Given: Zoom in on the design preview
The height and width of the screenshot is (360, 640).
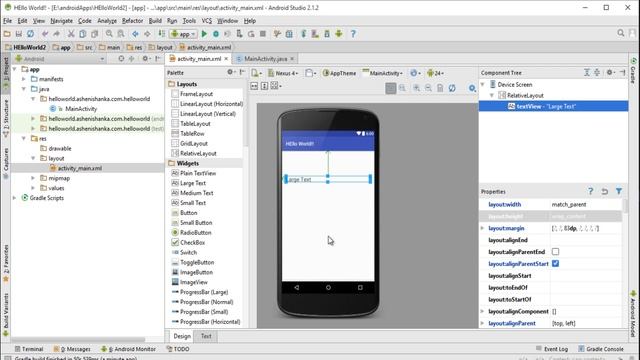Looking at the screenshot, I should point(416,88).
